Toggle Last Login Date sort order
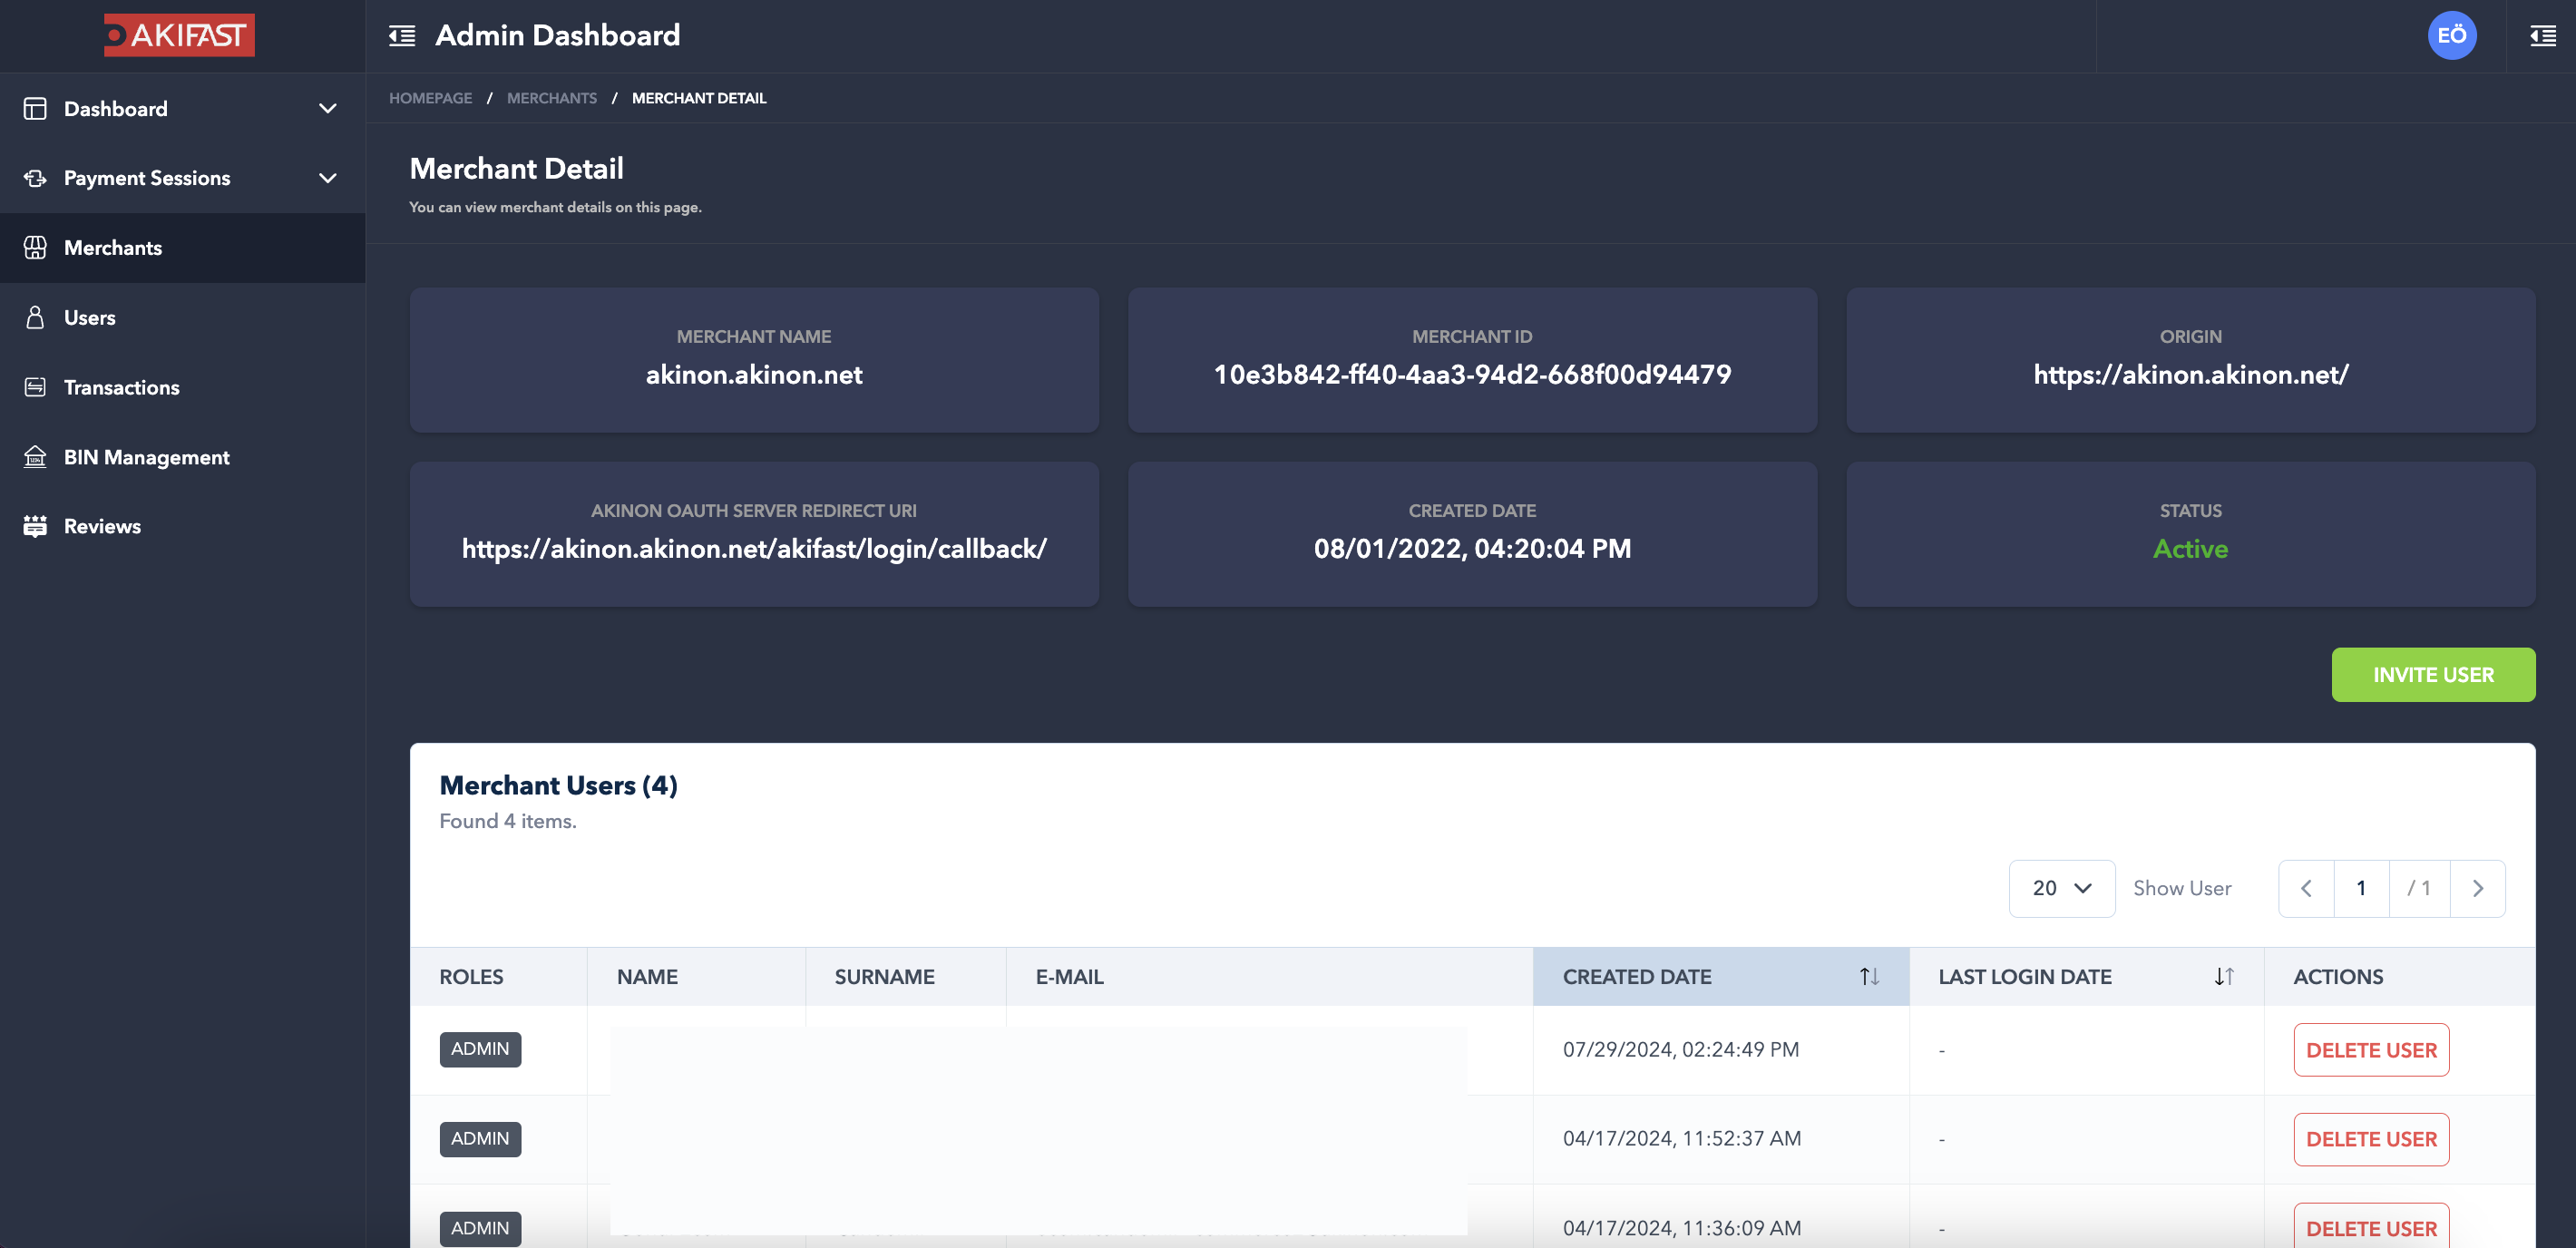2576x1248 pixels. coord(2223,977)
